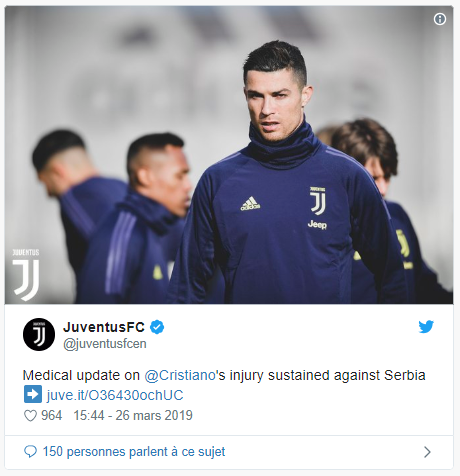Click the blue verified badge

click(157, 327)
